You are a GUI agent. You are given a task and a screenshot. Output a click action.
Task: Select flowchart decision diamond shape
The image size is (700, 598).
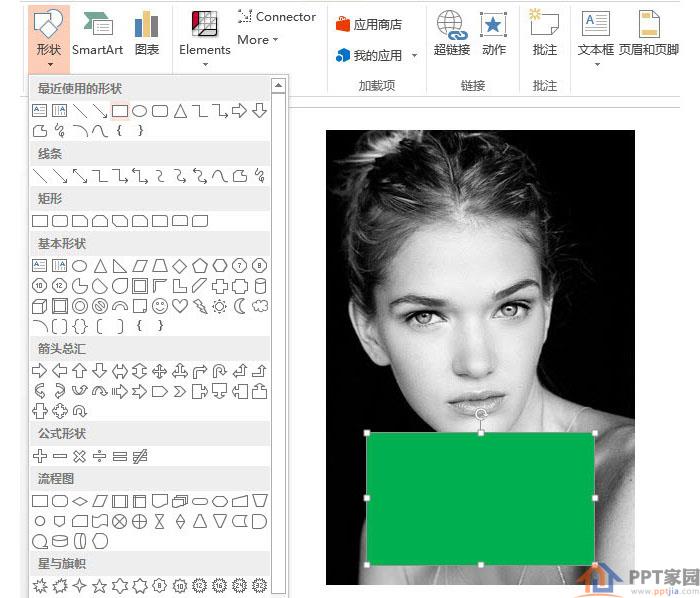pos(80,501)
